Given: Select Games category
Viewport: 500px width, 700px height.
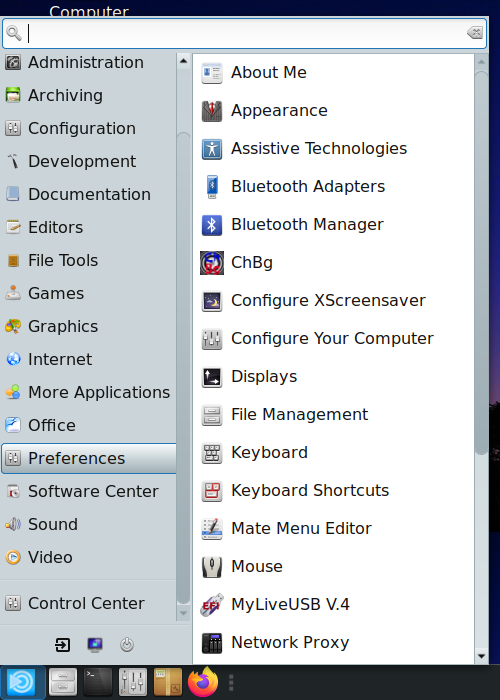Looking at the screenshot, I should pyautogui.click(x=88, y=294).
